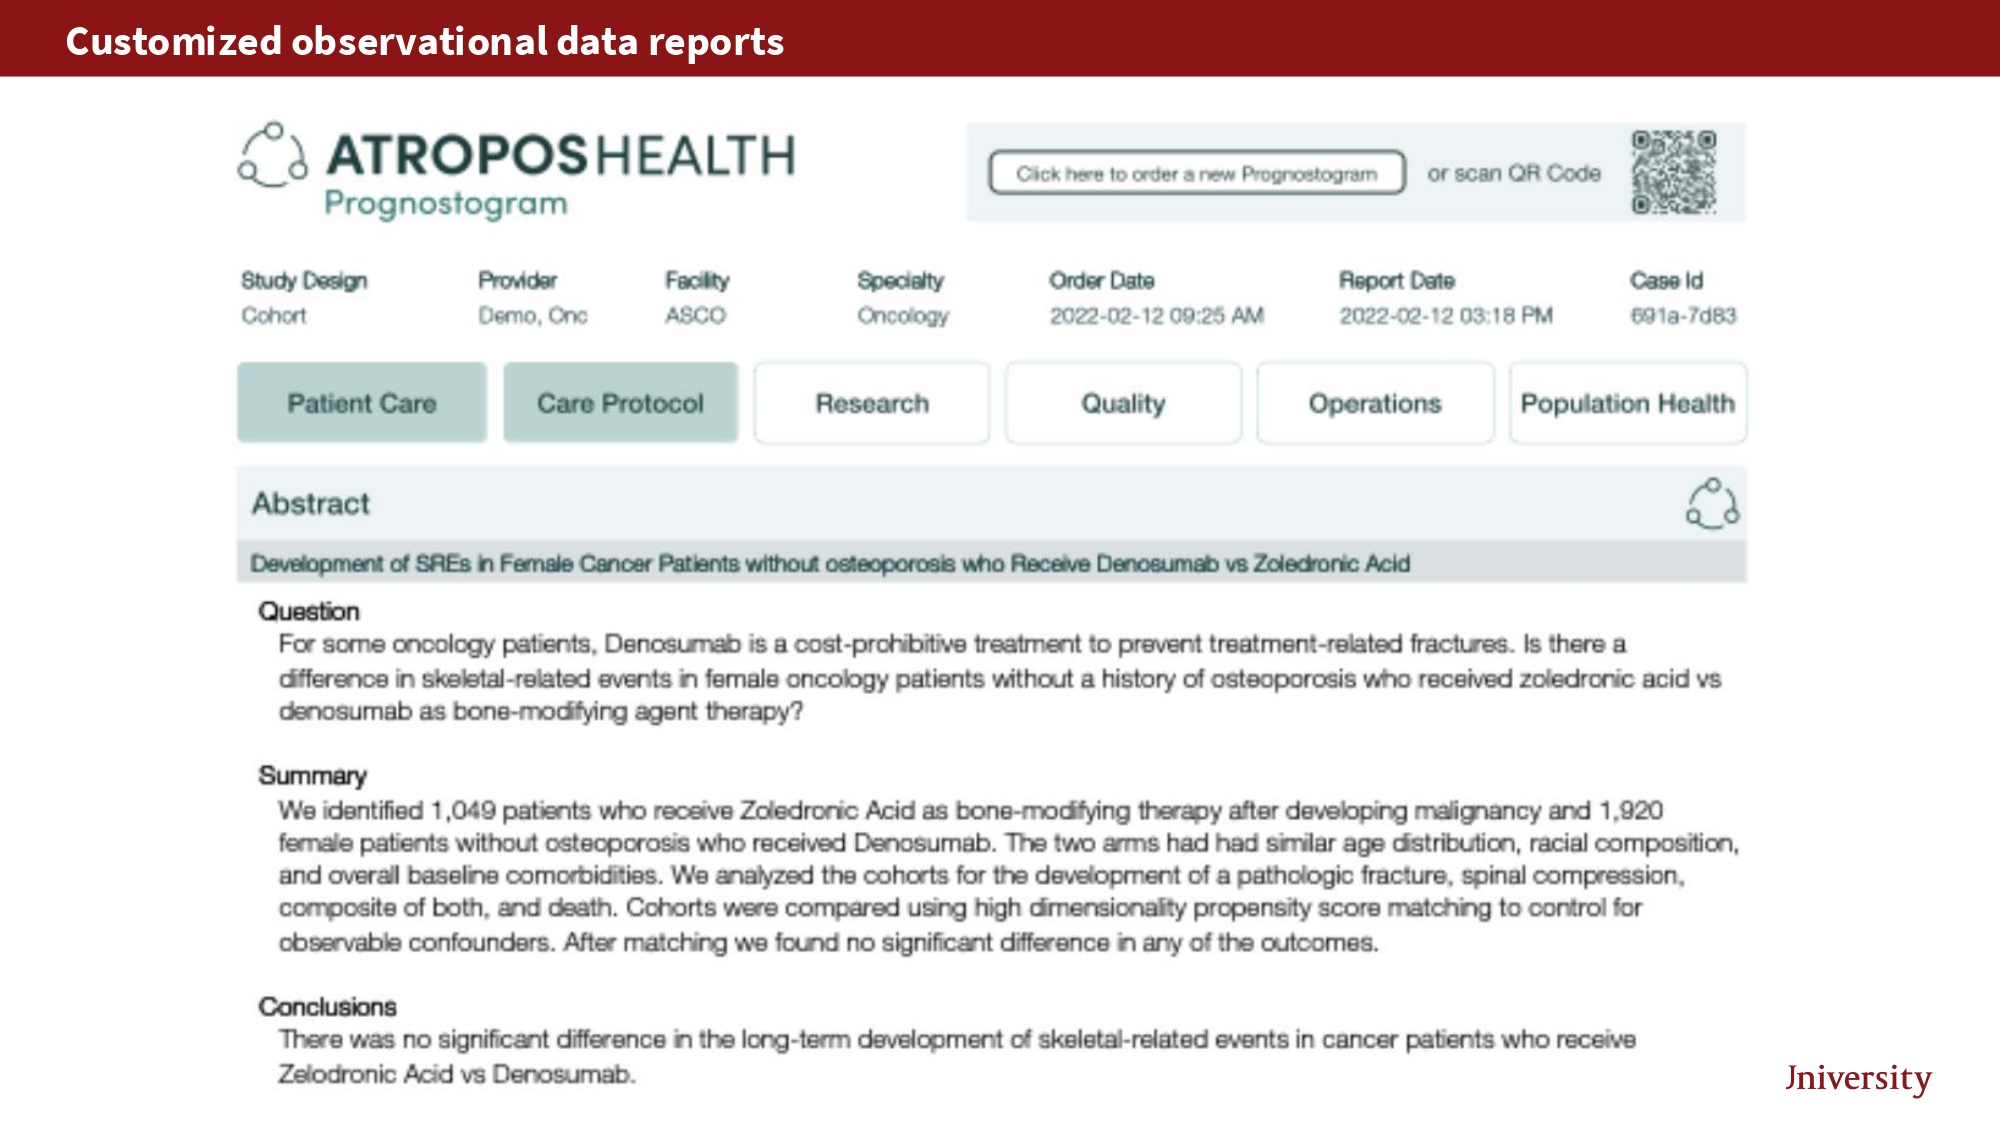
Task: Select the Population Health tab
Action: pos(1627,403)
